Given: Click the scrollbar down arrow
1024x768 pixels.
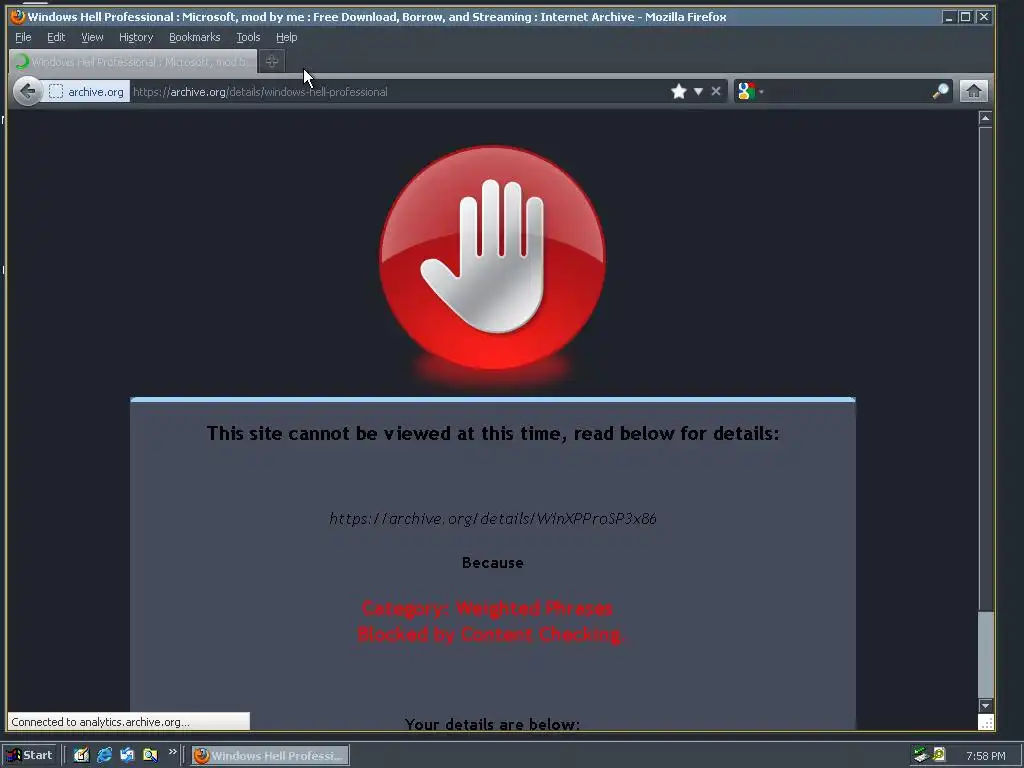Looking at the screenshot, I should coord(985,706).
